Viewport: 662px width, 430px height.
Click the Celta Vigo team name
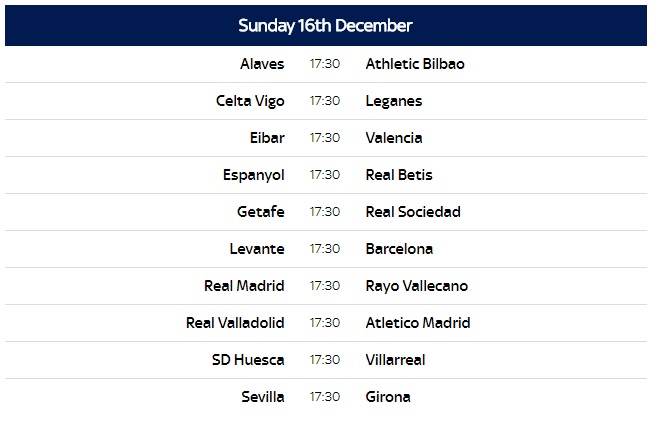tap(250, 101)
